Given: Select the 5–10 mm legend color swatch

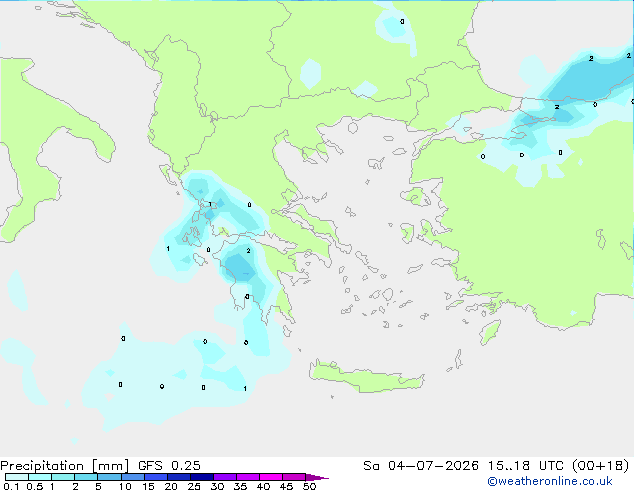Looking at the screenshot, I should tap(110, 477).
